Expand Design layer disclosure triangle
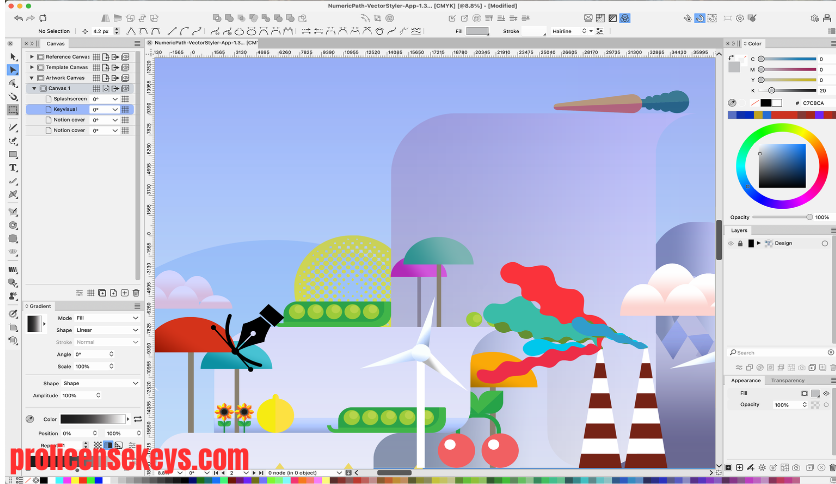The height and width of the screenshot is (484, 836). 759,244
